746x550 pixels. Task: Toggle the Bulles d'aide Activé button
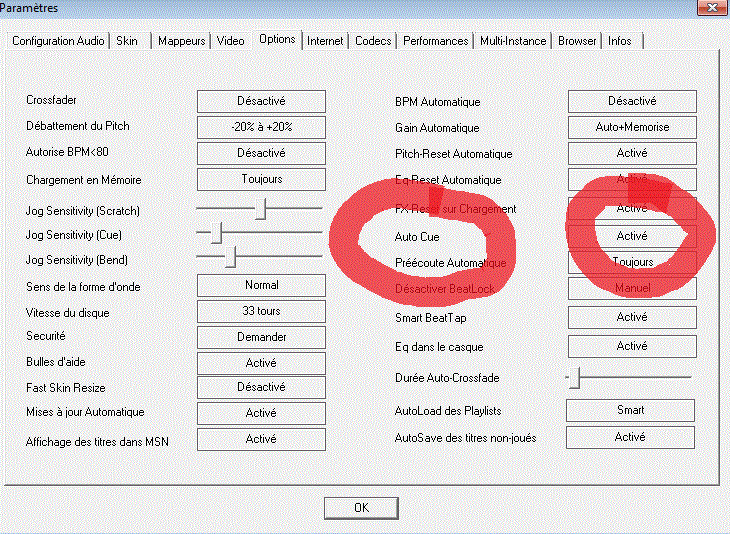[261, 362]
